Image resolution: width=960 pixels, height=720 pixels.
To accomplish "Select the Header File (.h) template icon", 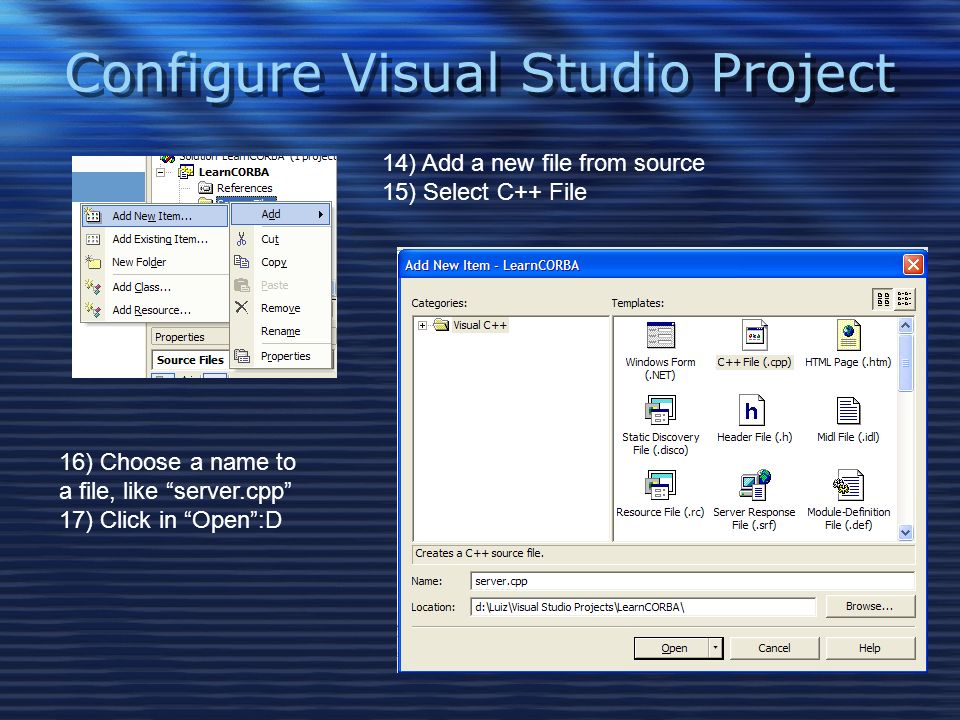I will coord(752,410).
